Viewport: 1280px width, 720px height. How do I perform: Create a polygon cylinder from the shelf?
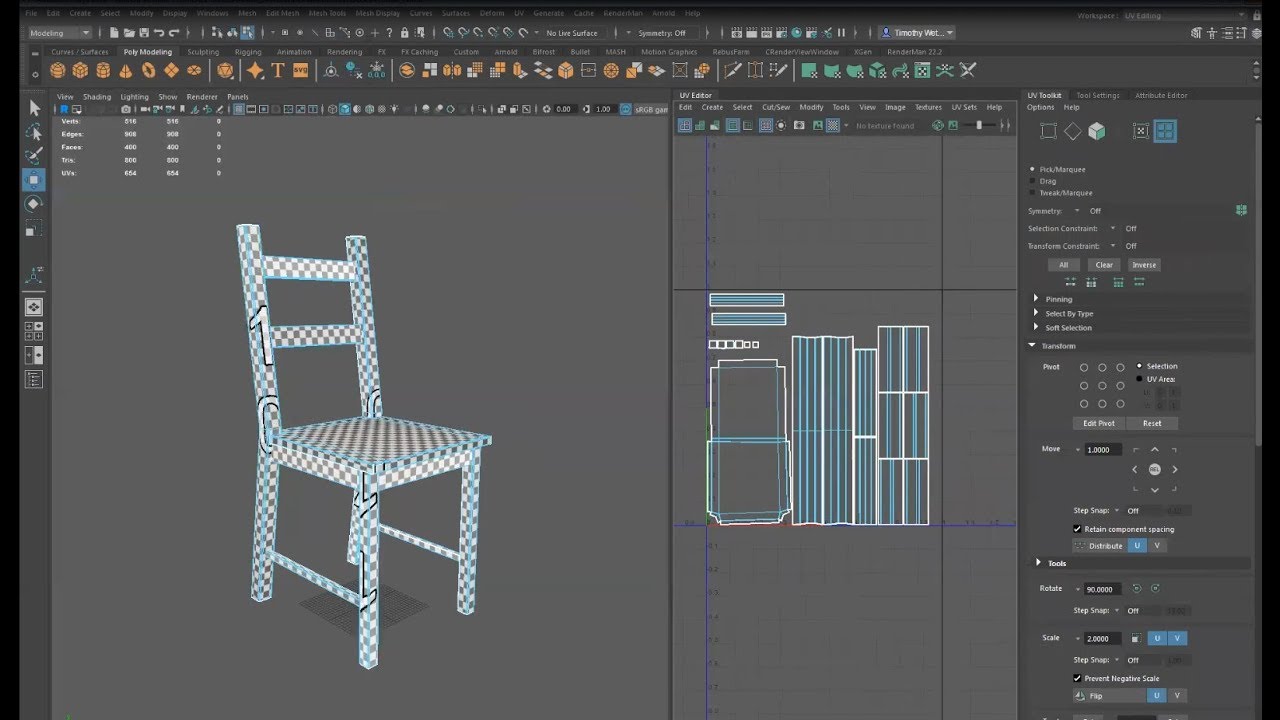[x=103, y=70]
